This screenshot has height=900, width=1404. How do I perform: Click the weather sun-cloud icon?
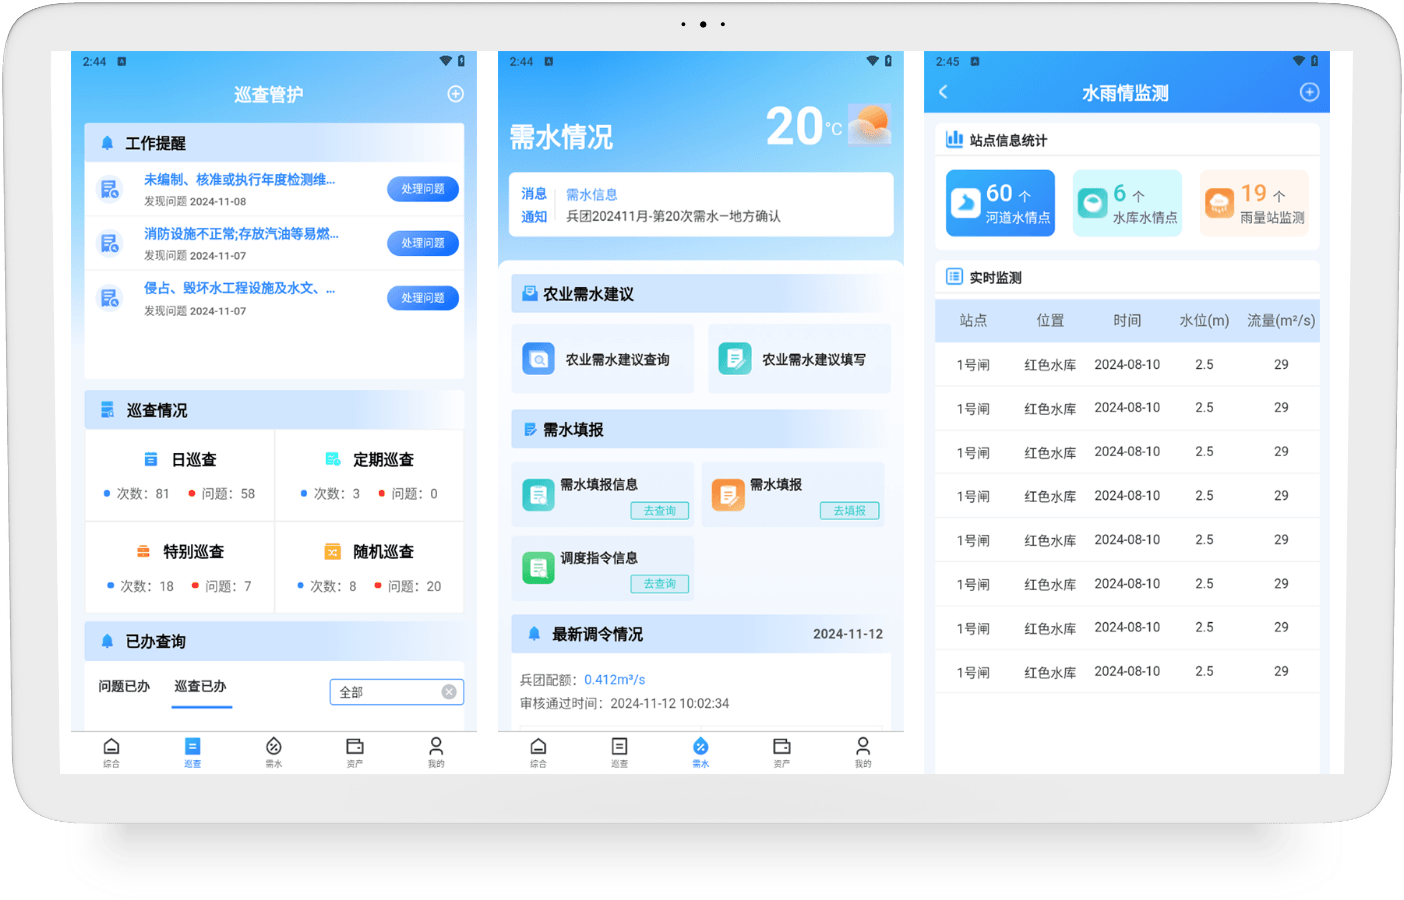tap(869, 125)
